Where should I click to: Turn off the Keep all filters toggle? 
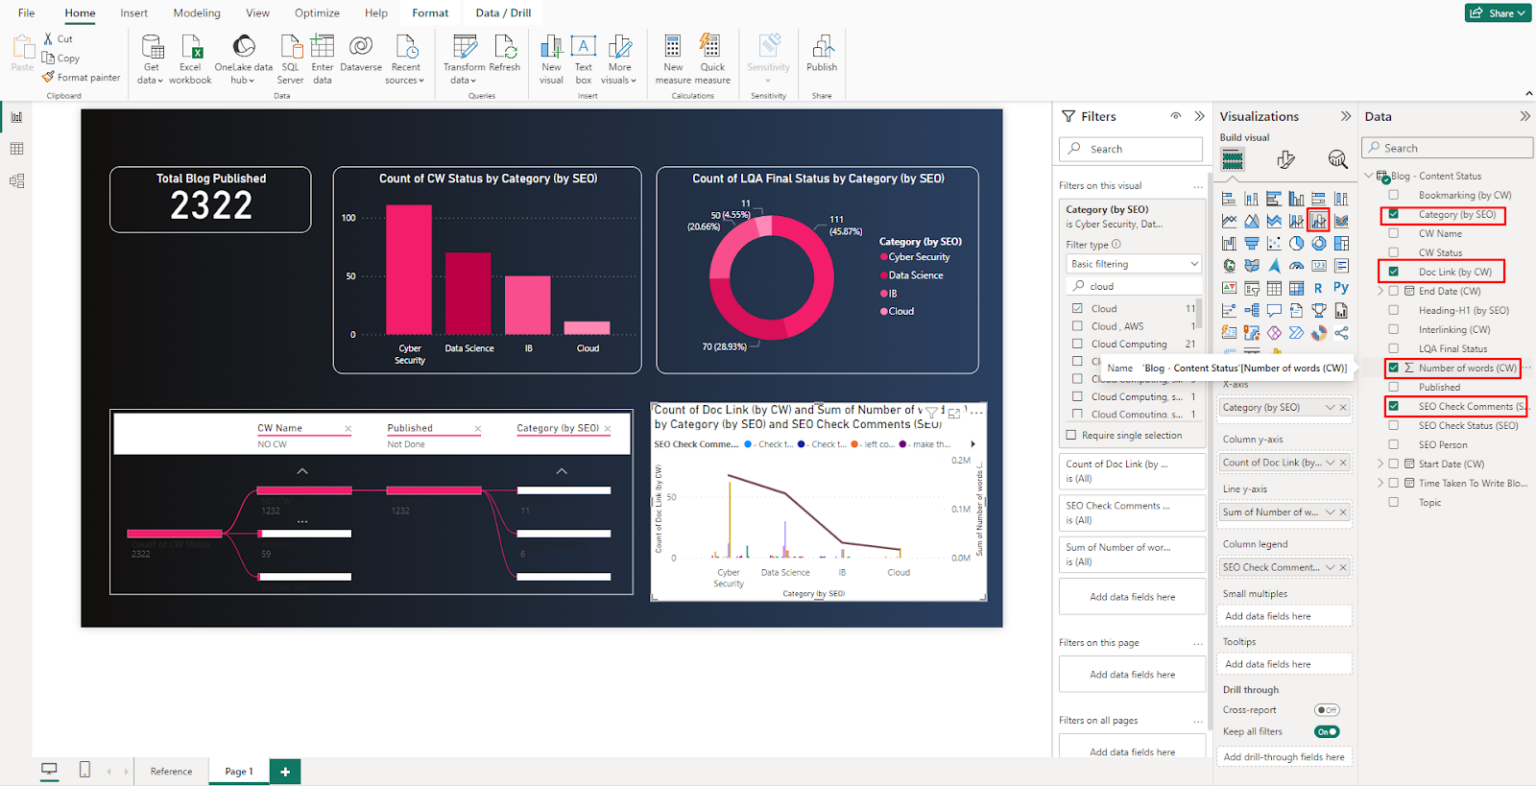[1326, 731]
